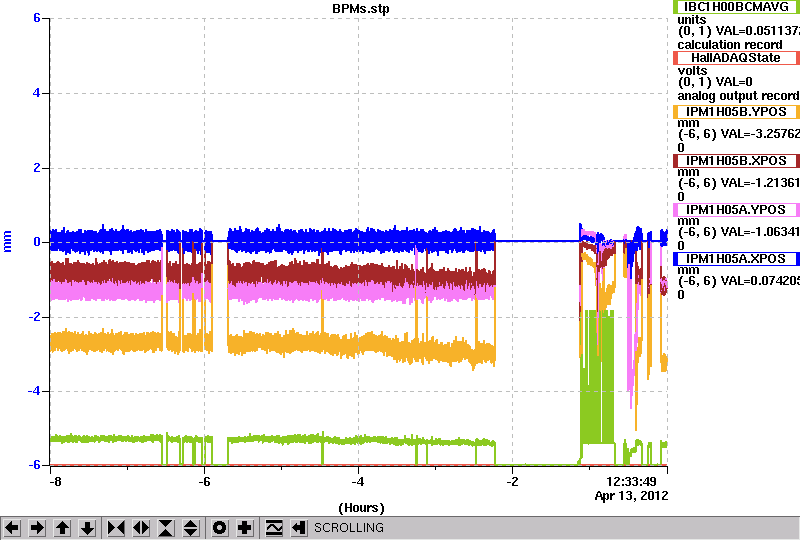Click the calculation record description

[730, 45]
